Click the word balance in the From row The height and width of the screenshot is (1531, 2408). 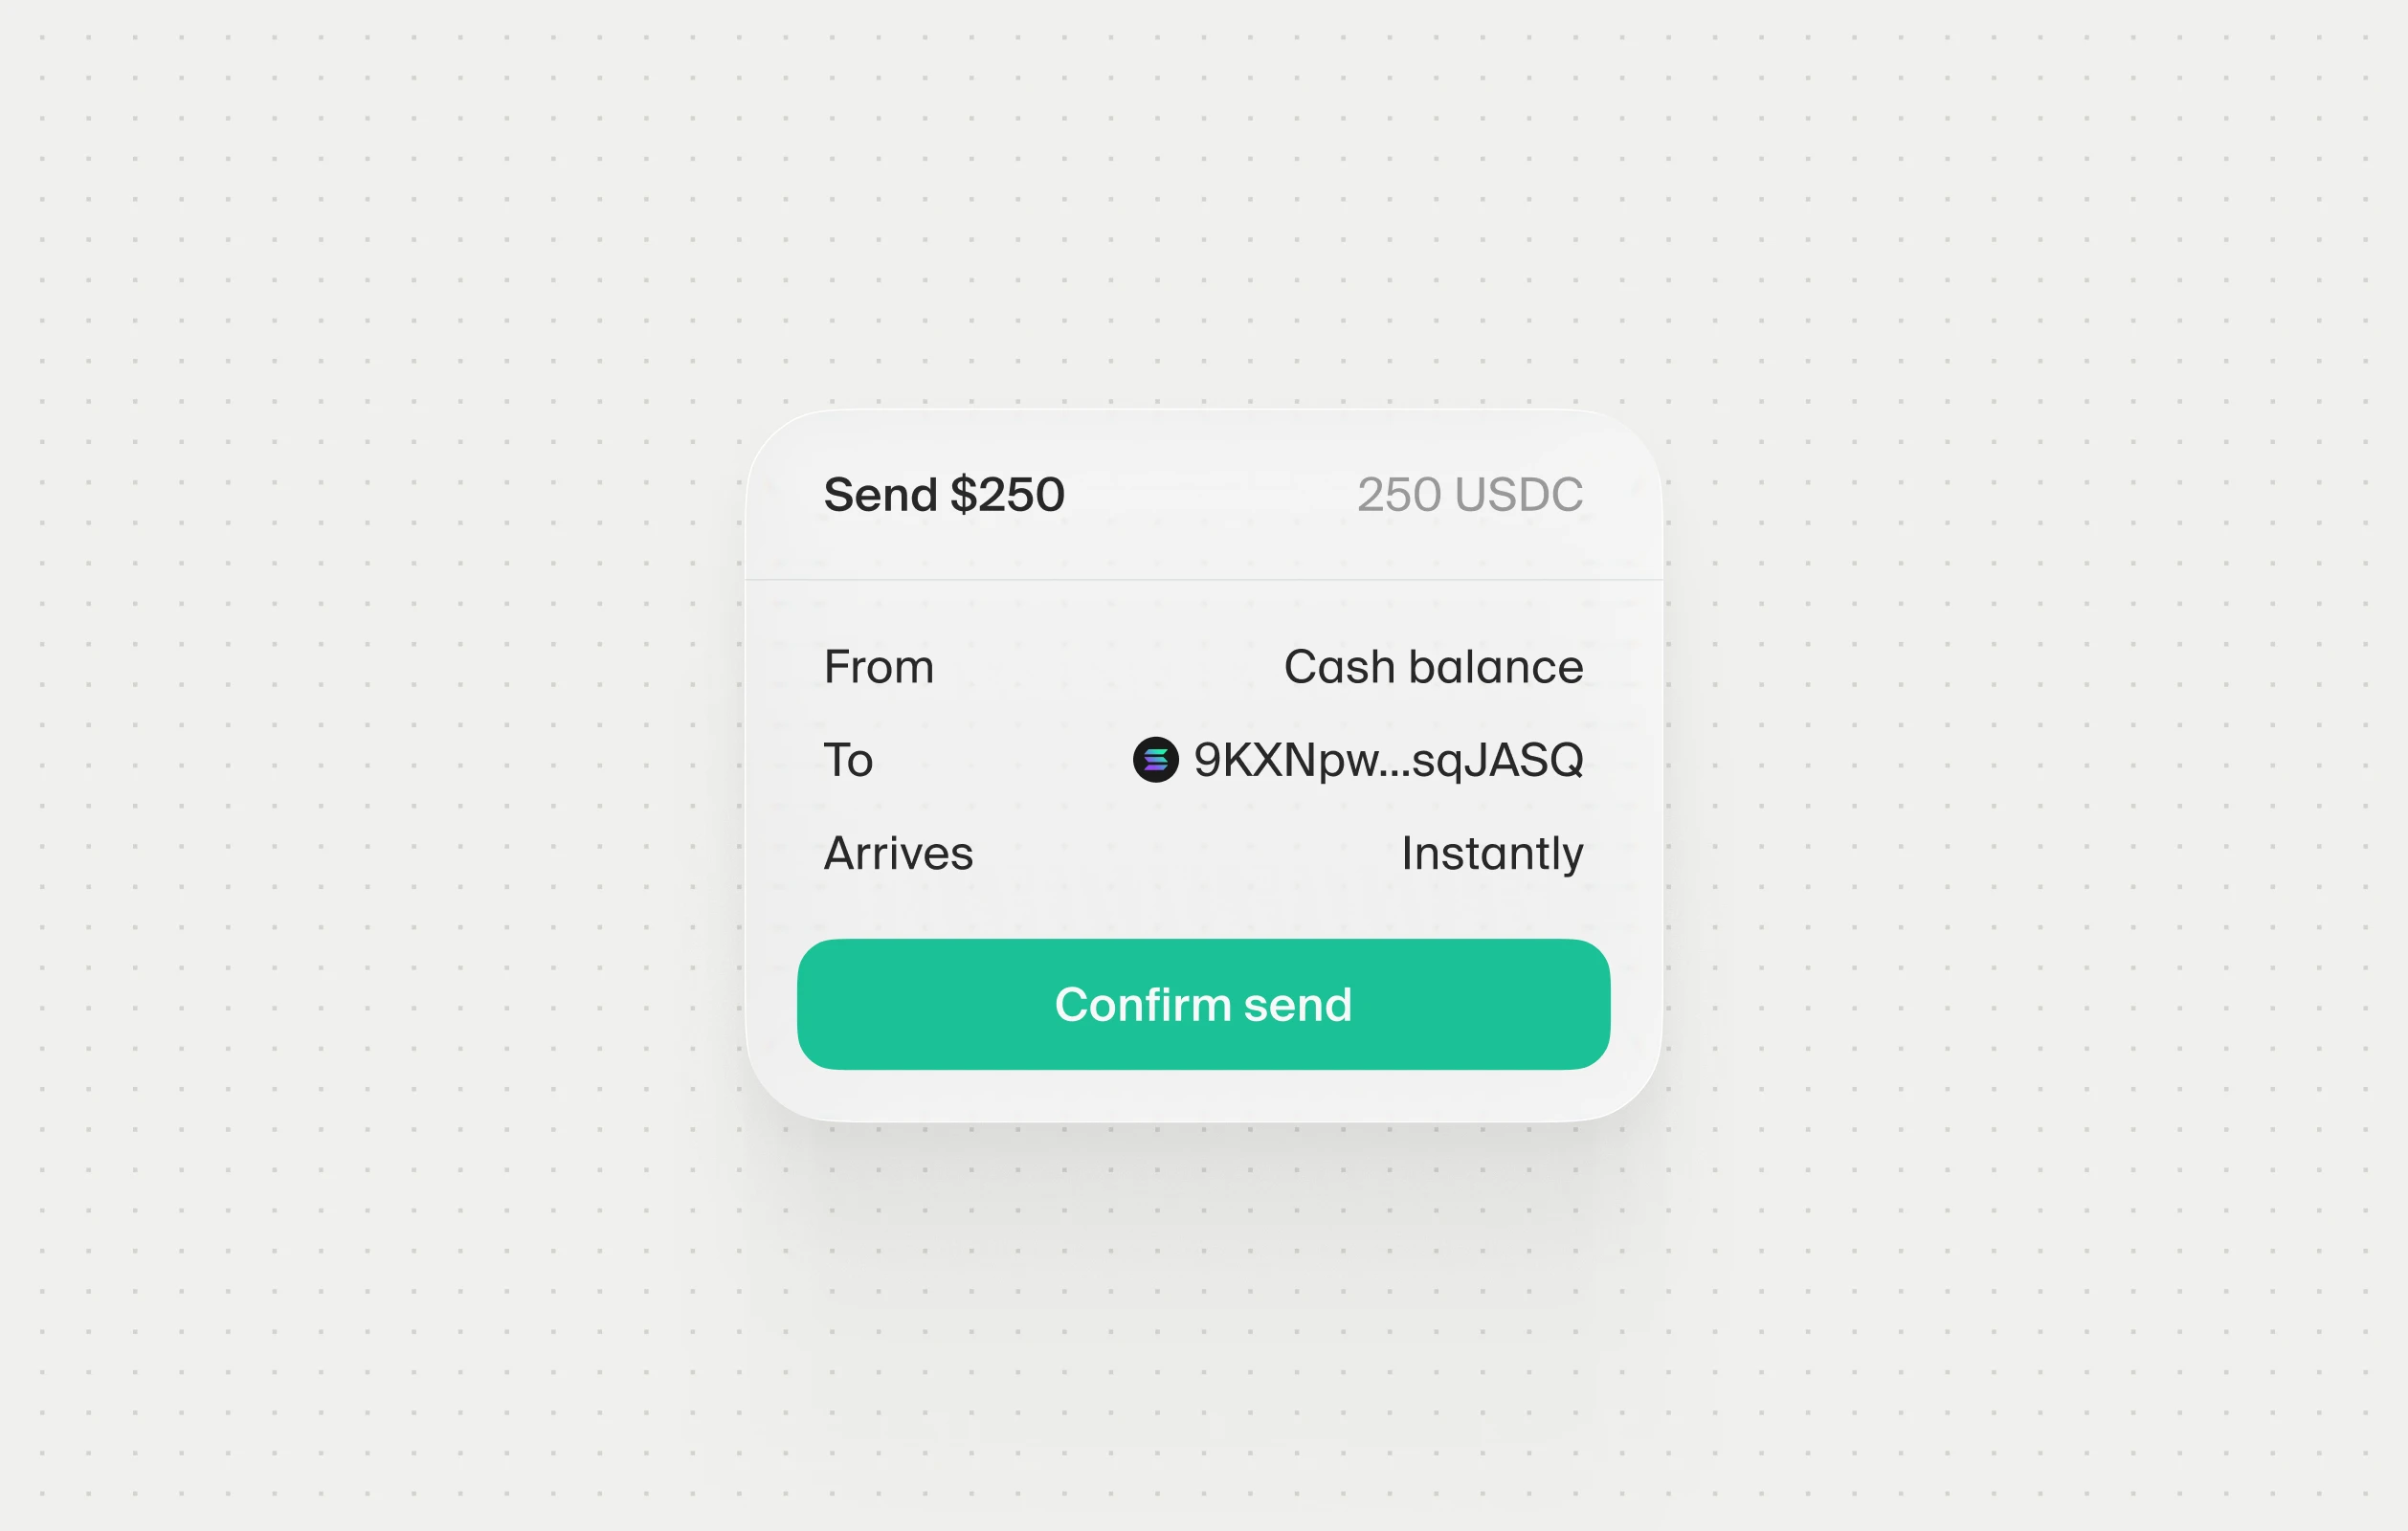(1496, 667)
